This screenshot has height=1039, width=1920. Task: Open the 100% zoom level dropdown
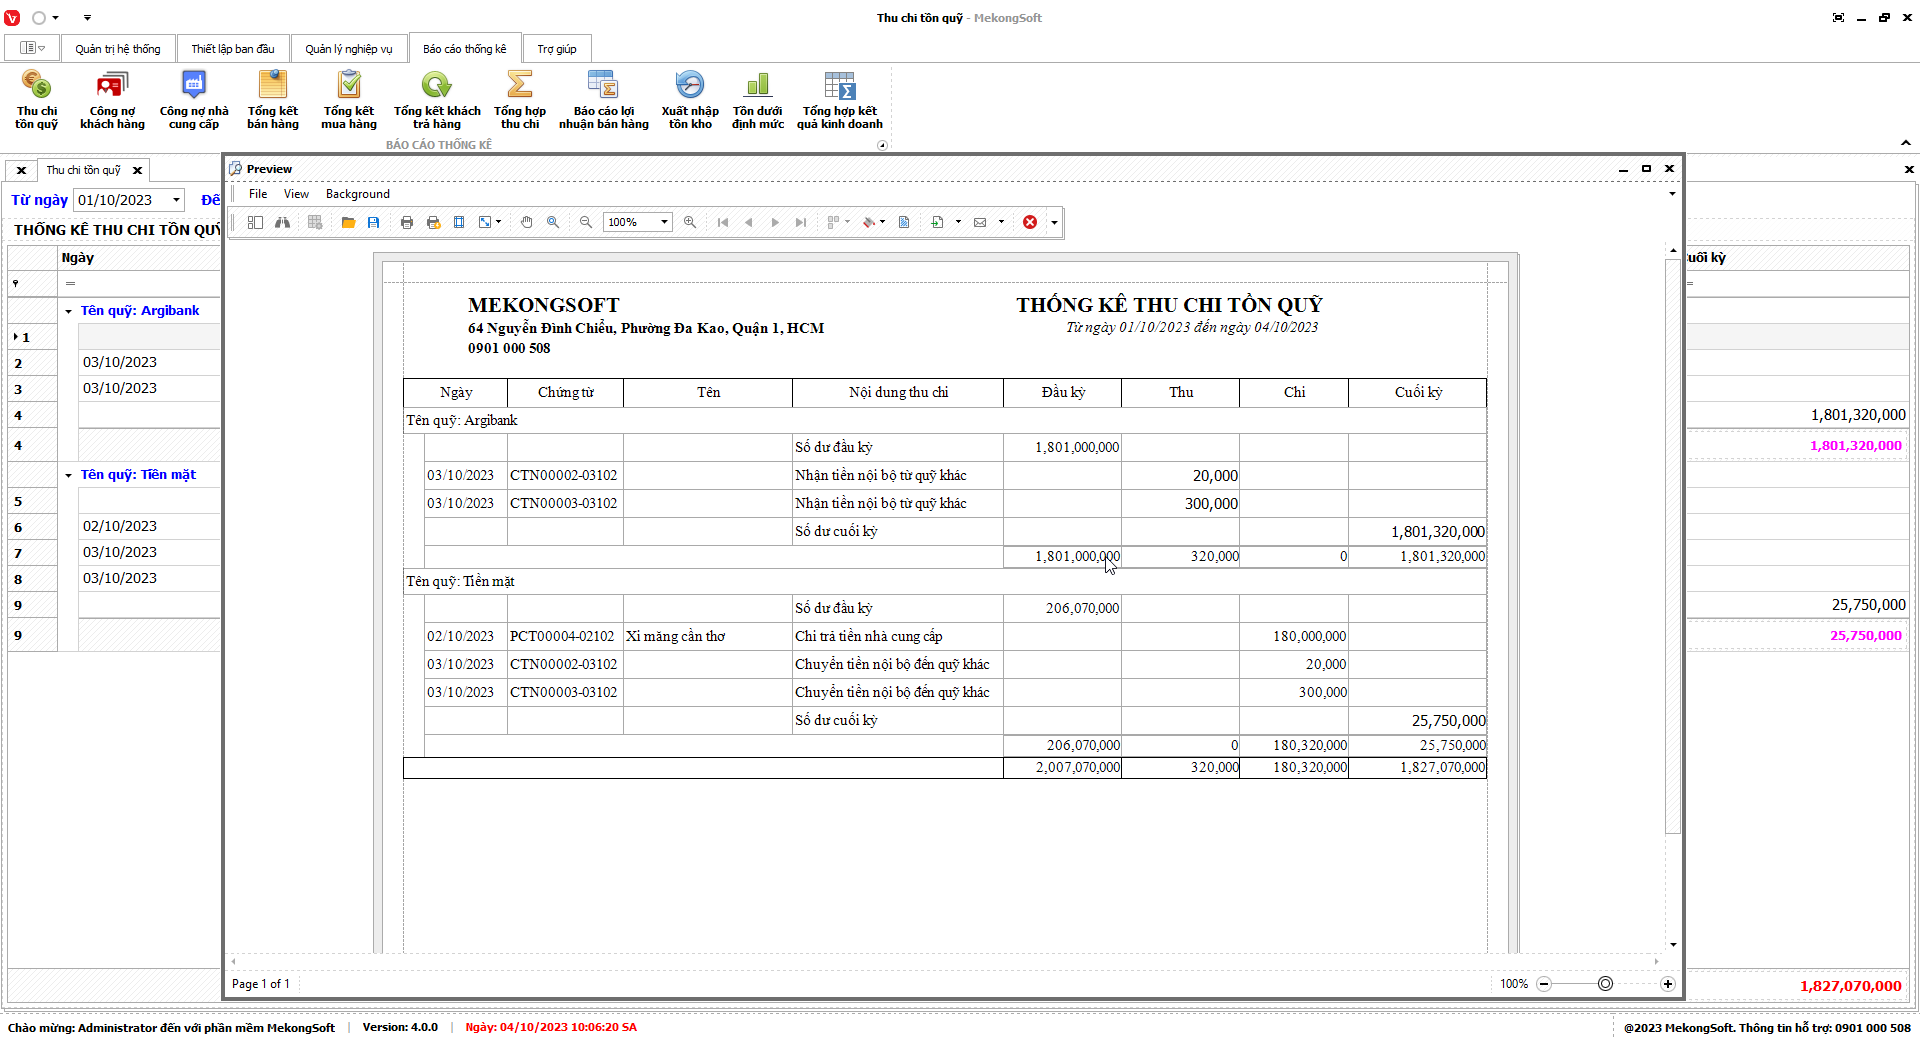click(664, 222)
